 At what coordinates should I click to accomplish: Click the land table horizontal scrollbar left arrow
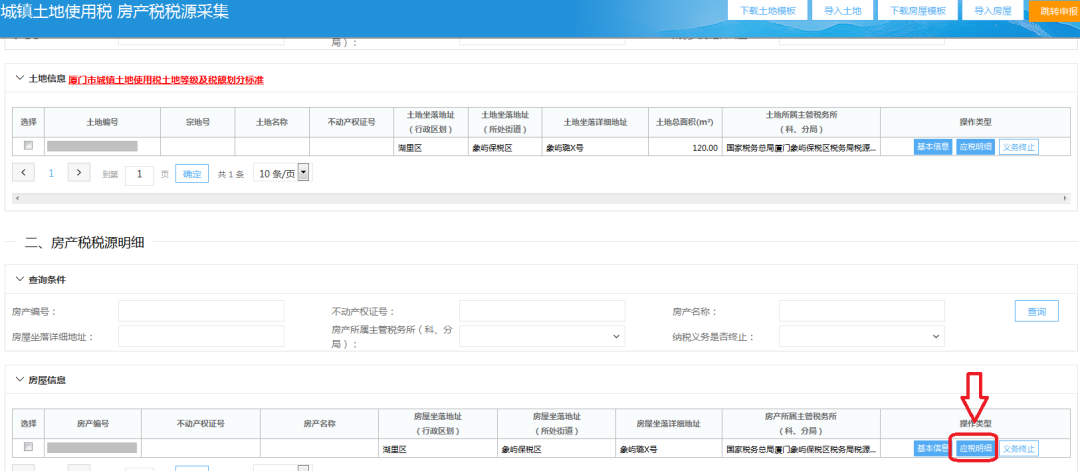coord(17,198)
